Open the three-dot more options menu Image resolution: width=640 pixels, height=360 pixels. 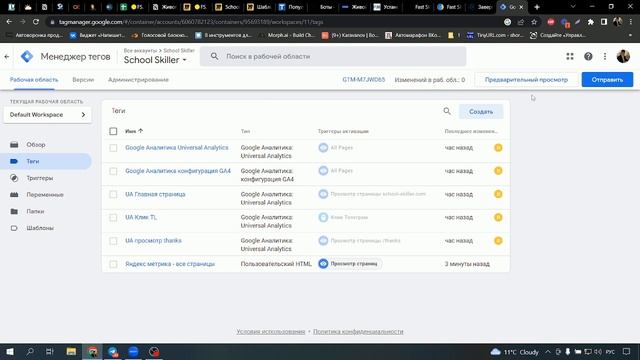[x=605, y=56]
